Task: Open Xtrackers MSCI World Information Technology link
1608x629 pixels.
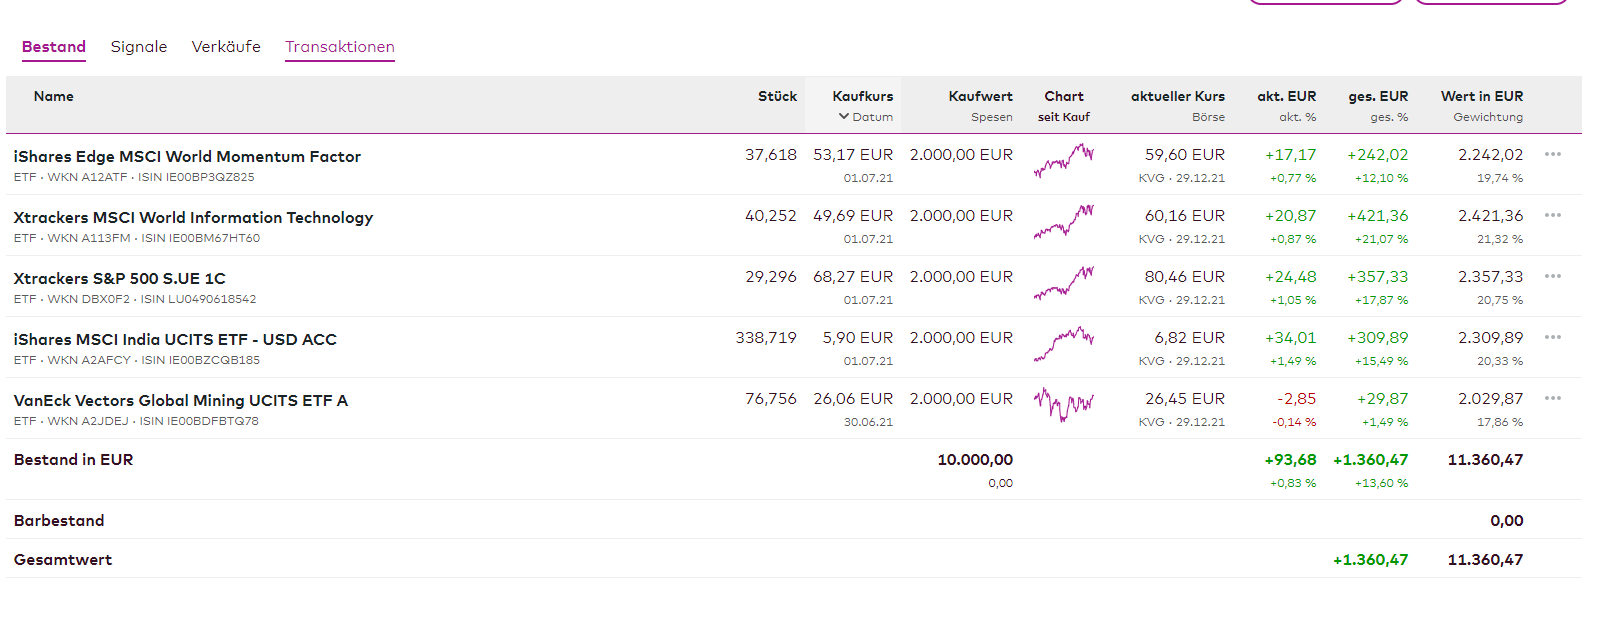Action: [193, 218]
